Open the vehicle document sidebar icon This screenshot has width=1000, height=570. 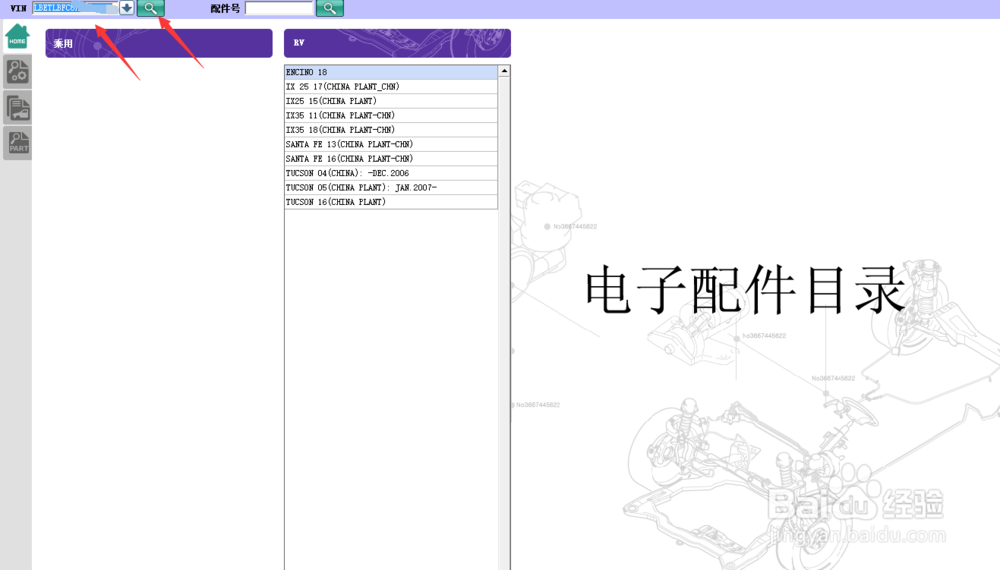pyautogui.click(x=17, y=107)
